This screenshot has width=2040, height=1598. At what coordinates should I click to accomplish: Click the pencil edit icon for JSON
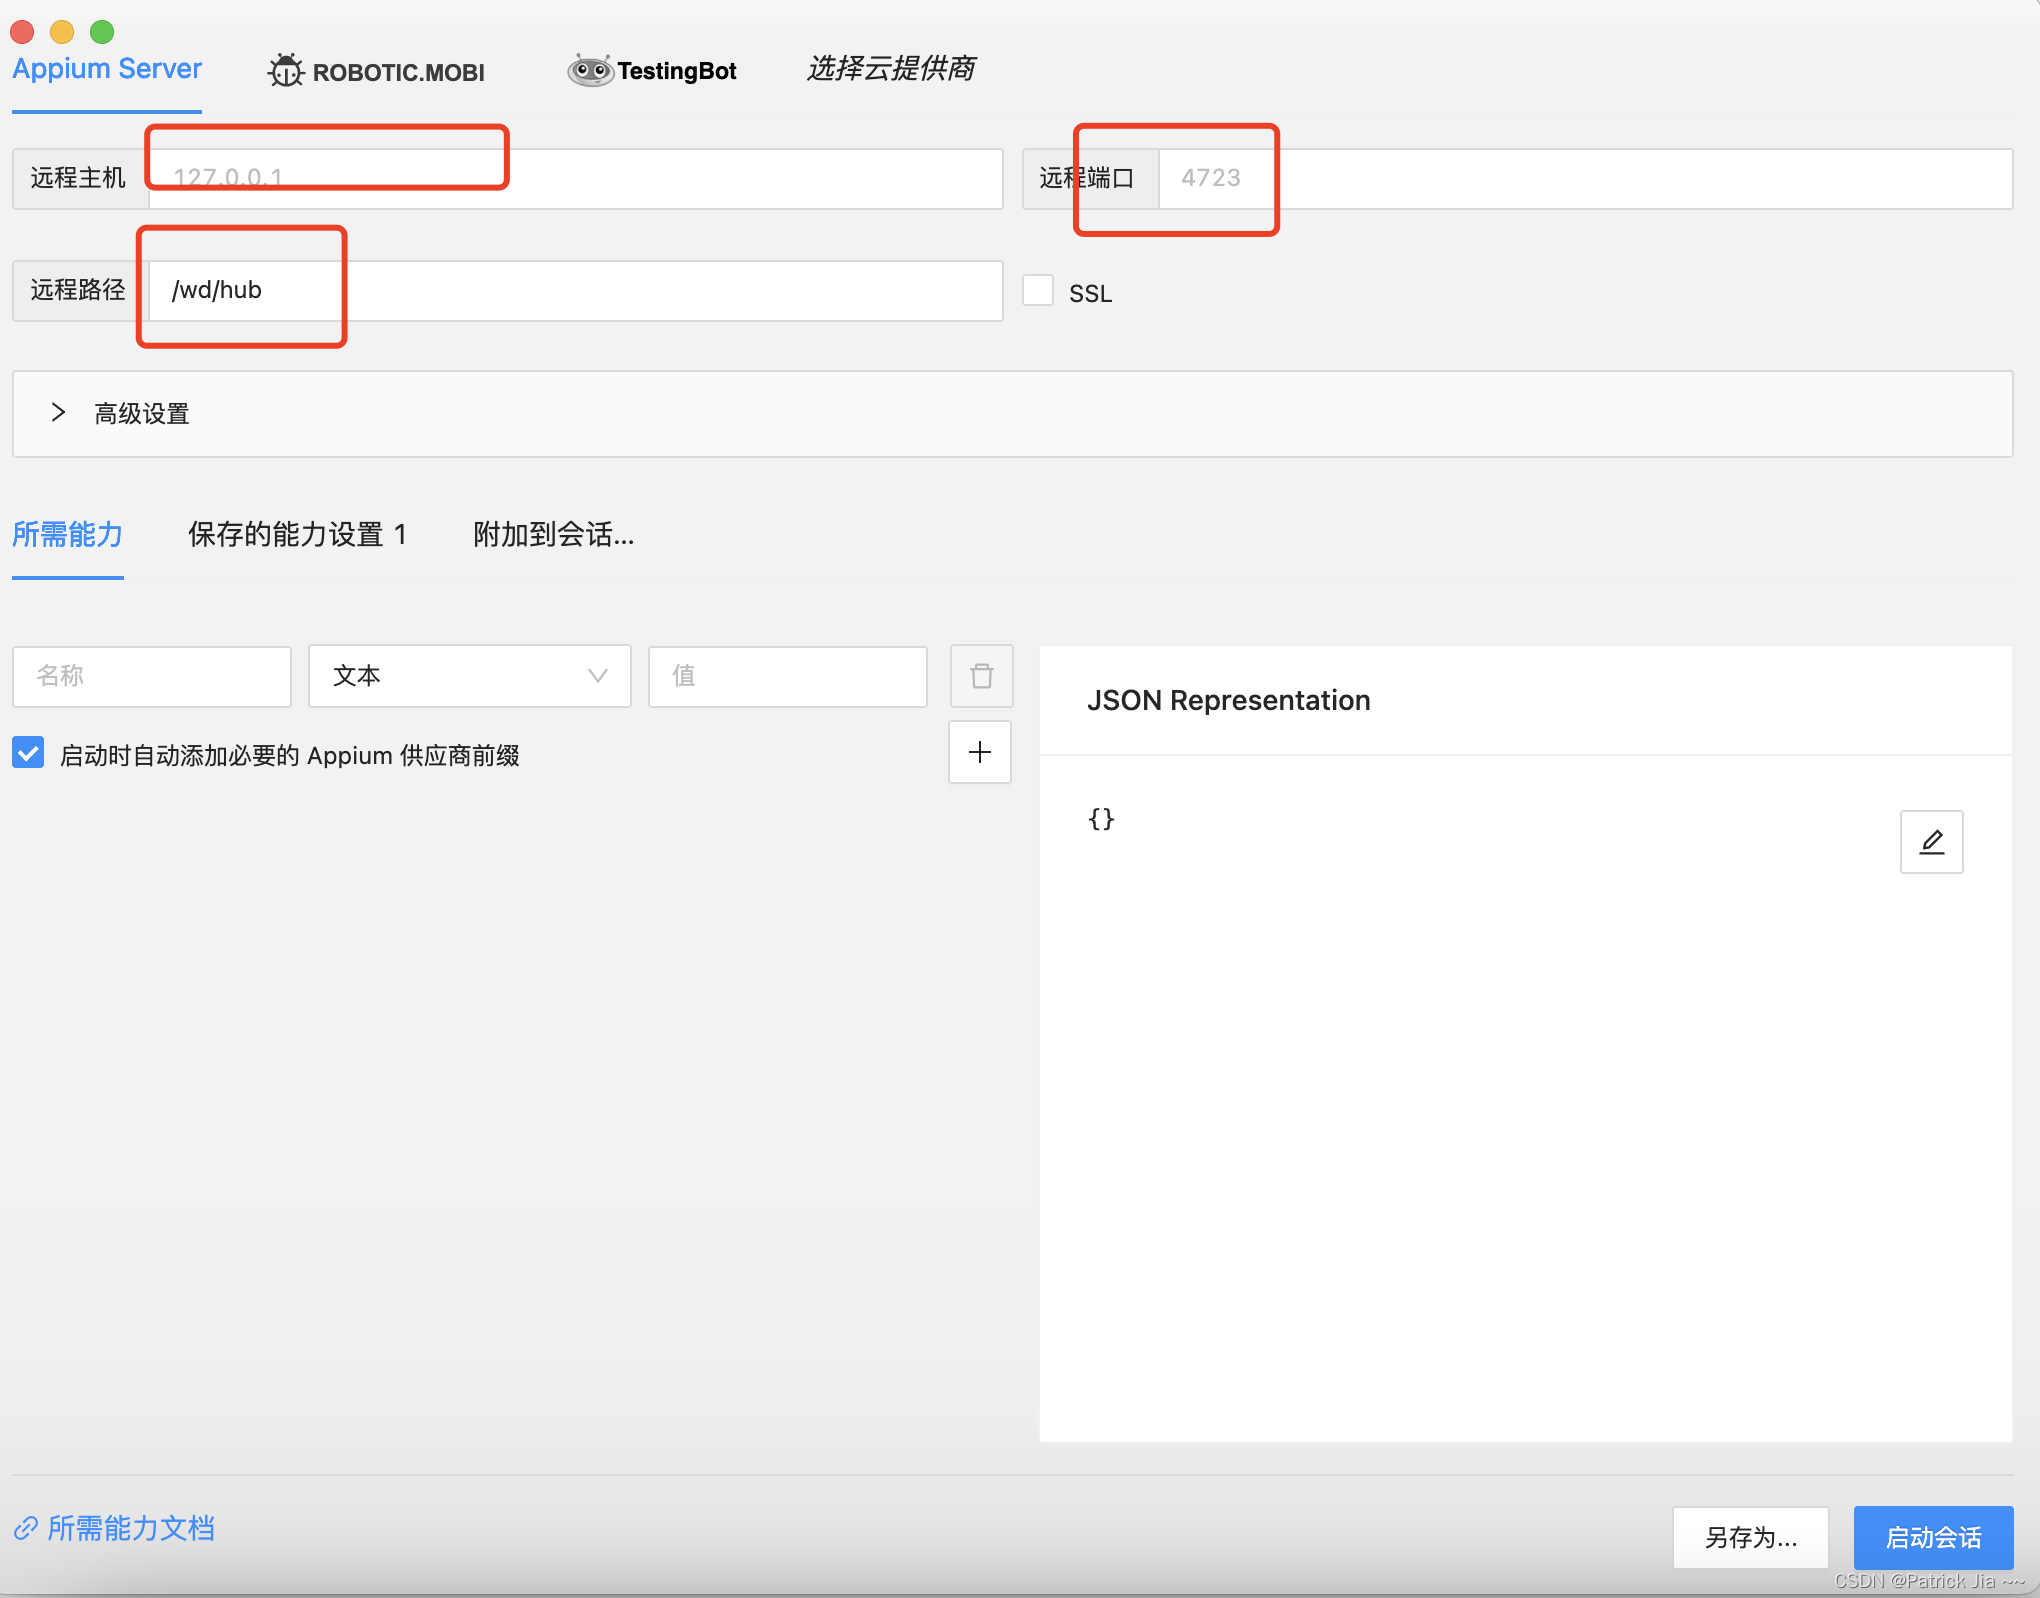[x=1931, y=842]
